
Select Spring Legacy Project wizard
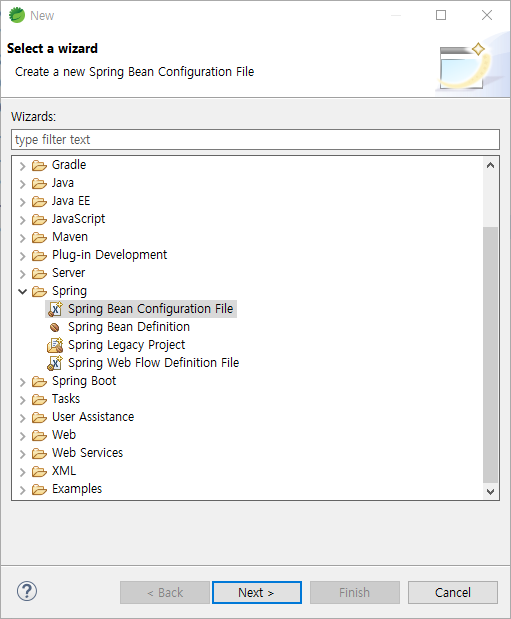(126, 345)
